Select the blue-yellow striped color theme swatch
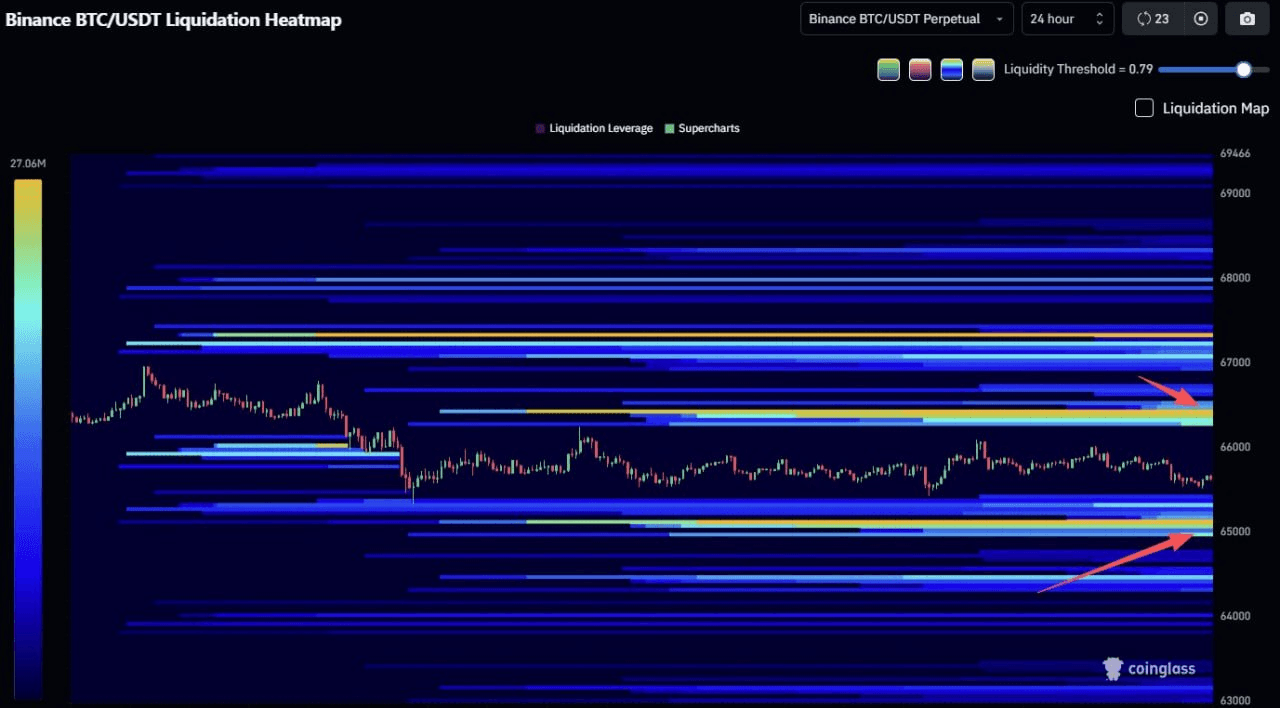This screenshot has width=1280, height=708. pyautogui.click(x=952, y=70)
